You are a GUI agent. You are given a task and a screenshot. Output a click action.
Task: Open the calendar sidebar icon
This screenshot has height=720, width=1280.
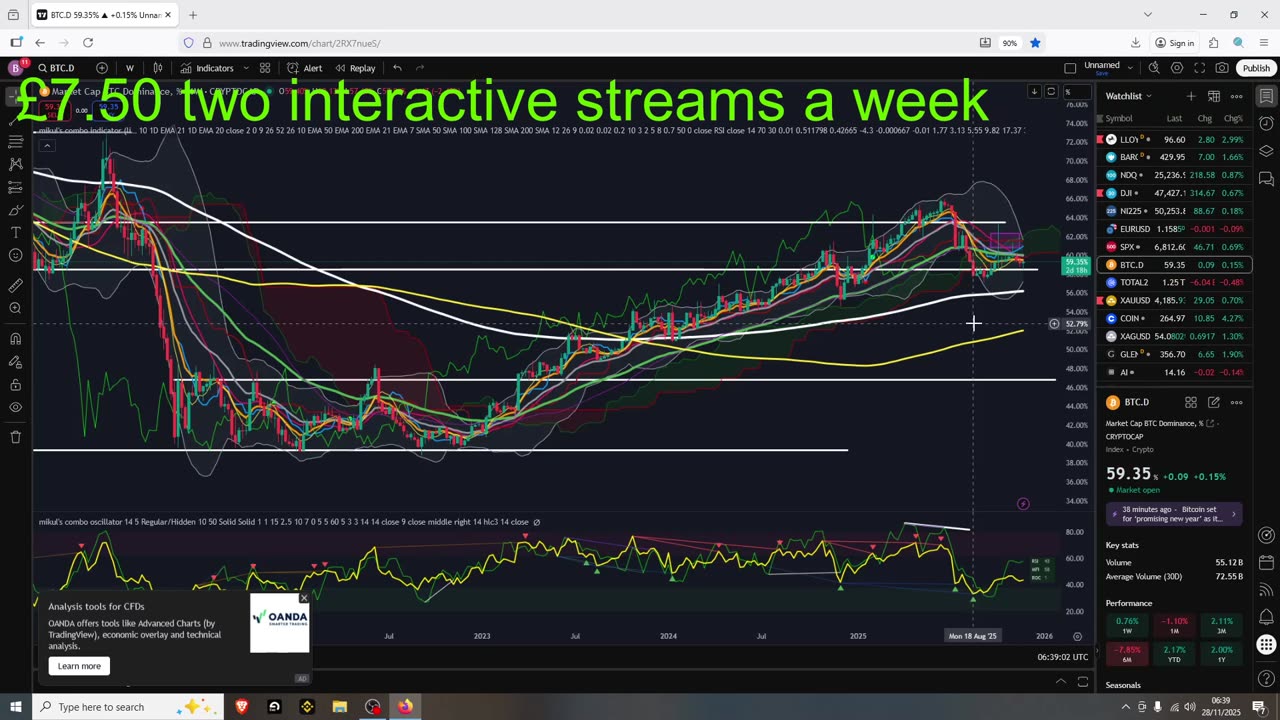coord(1266,562)
